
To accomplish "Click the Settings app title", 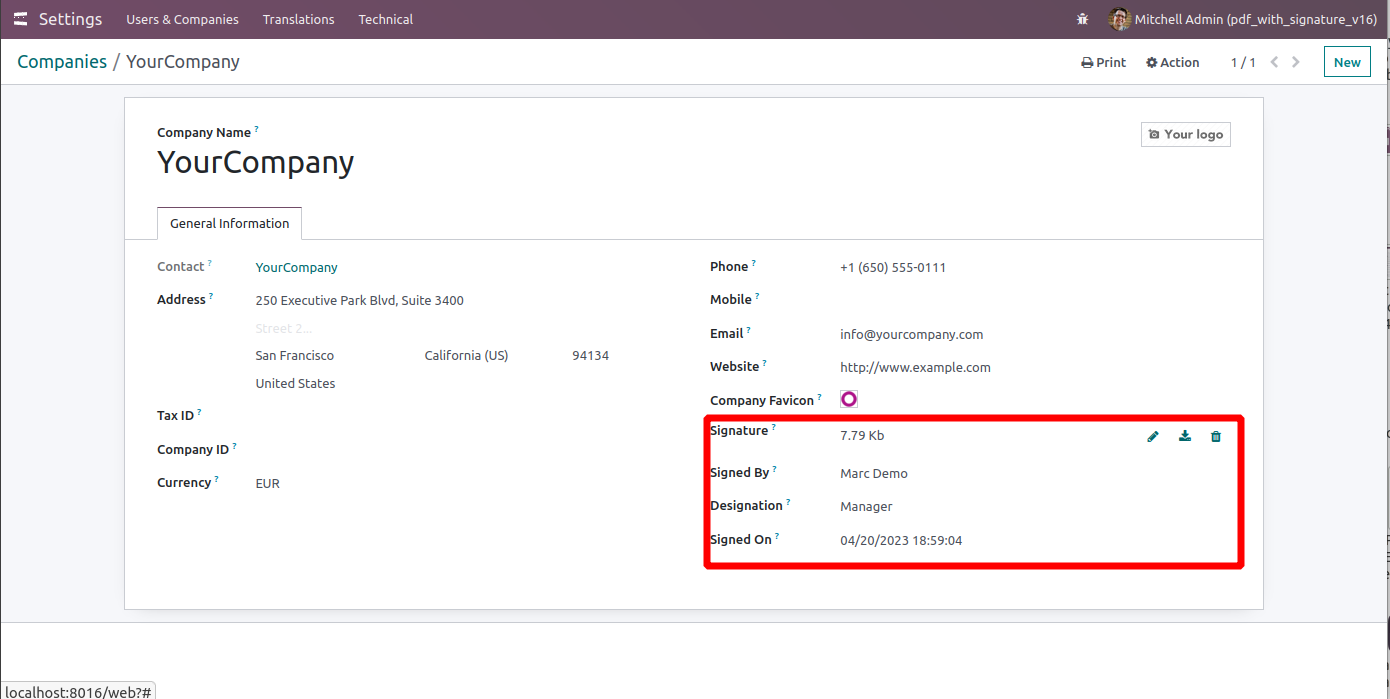I will pos(70,19).
